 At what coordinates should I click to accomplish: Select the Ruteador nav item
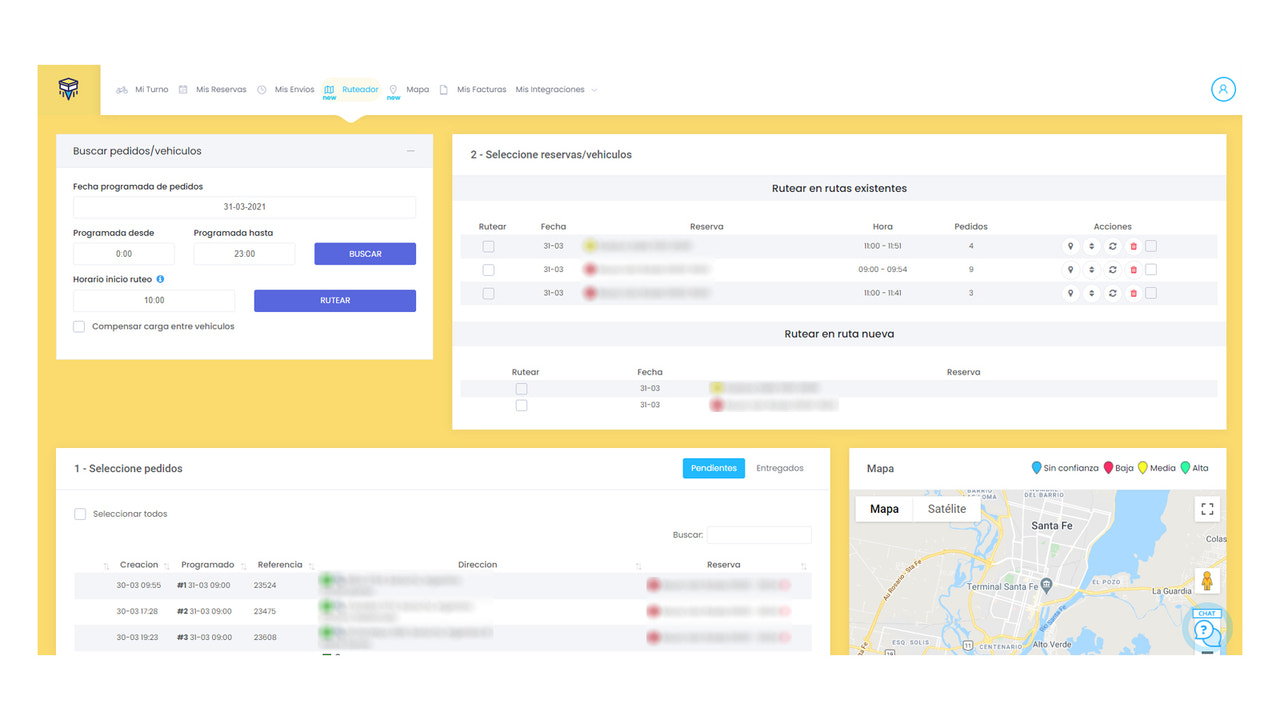coord(351,90)
